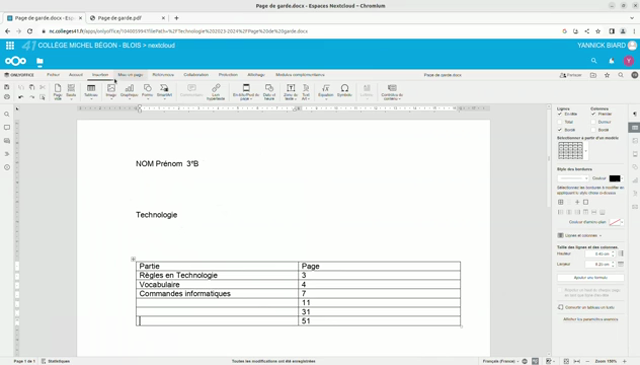The height and width of the screenshot is (365, 640).
Task: Switch to the Accueil tab
Action: [x=76, y=75]
